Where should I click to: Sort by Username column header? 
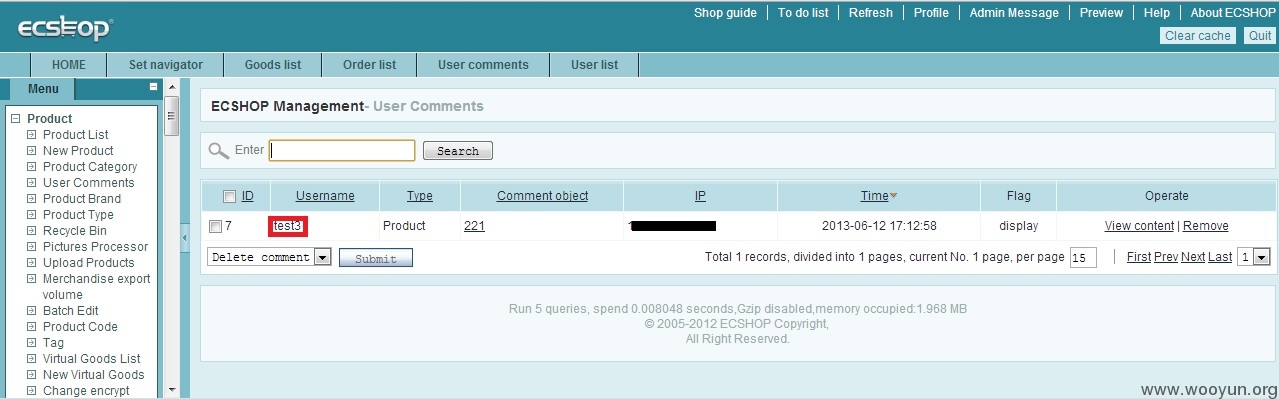[x=325, y=196]
